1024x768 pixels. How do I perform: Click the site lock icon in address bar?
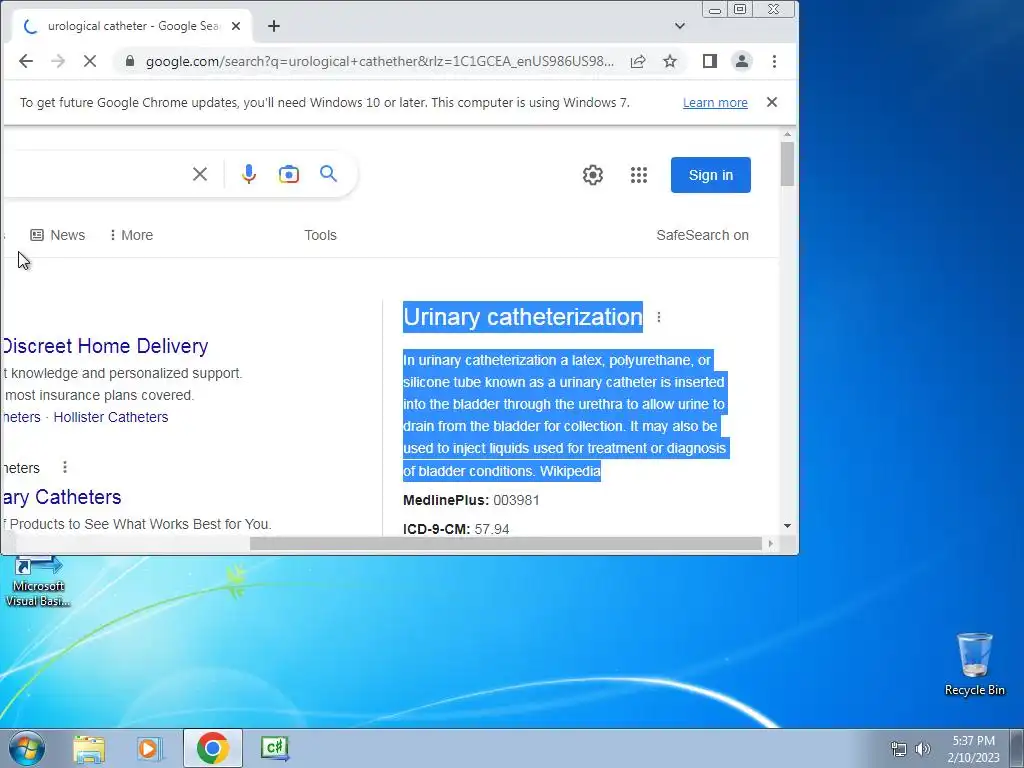(x=130, y=61)
